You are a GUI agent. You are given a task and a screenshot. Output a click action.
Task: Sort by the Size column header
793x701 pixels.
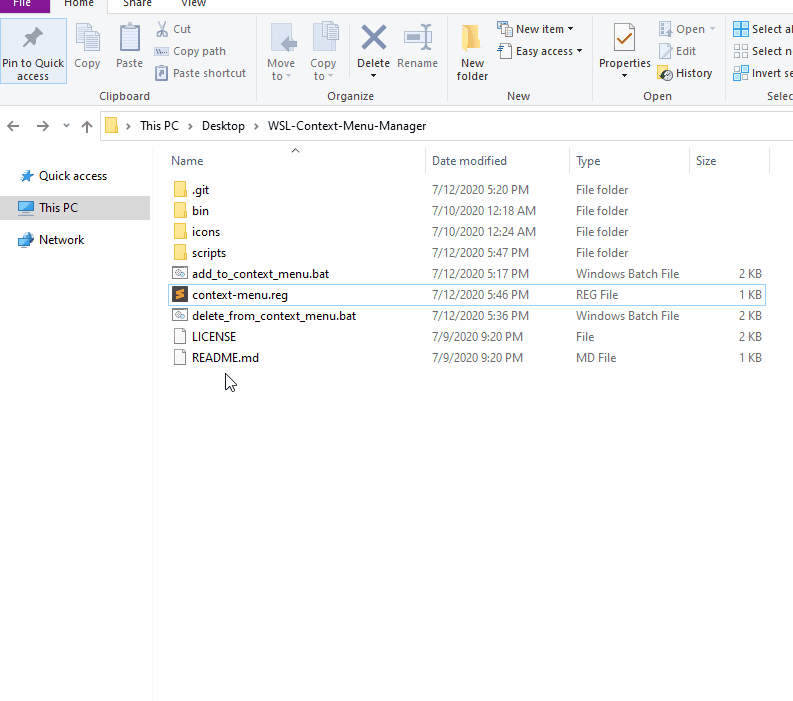click(706, 161)
